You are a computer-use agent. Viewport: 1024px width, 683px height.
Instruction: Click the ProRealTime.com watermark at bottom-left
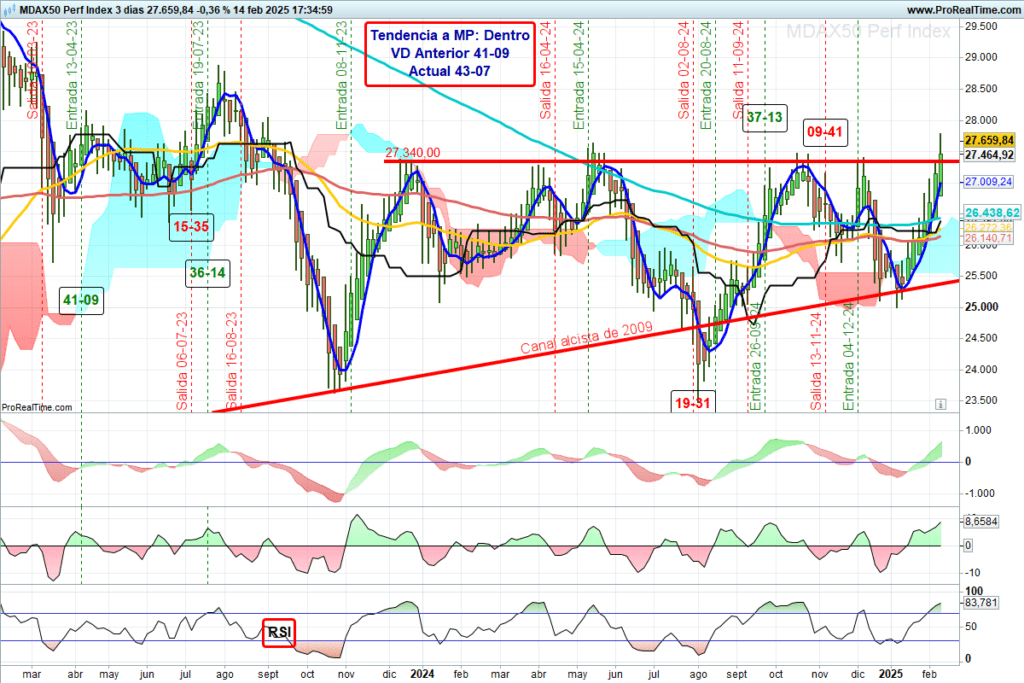click(x=37, y=408)
